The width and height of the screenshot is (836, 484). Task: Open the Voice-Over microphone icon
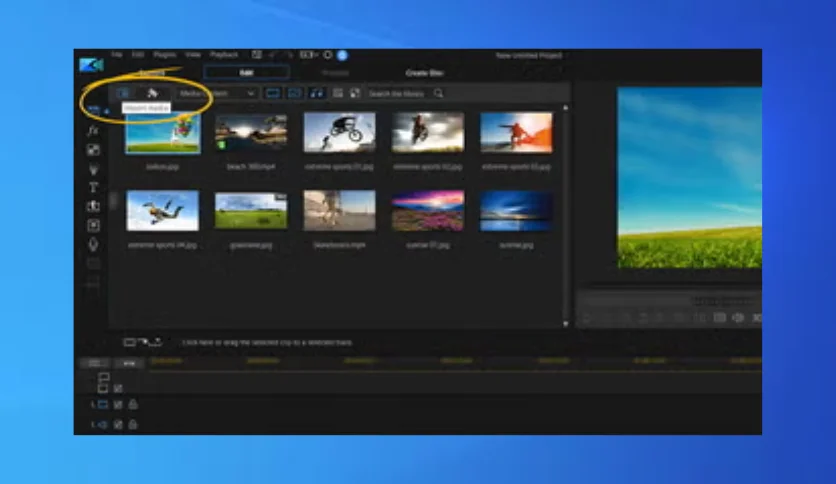pyautogui.click(x=93, y=244)
